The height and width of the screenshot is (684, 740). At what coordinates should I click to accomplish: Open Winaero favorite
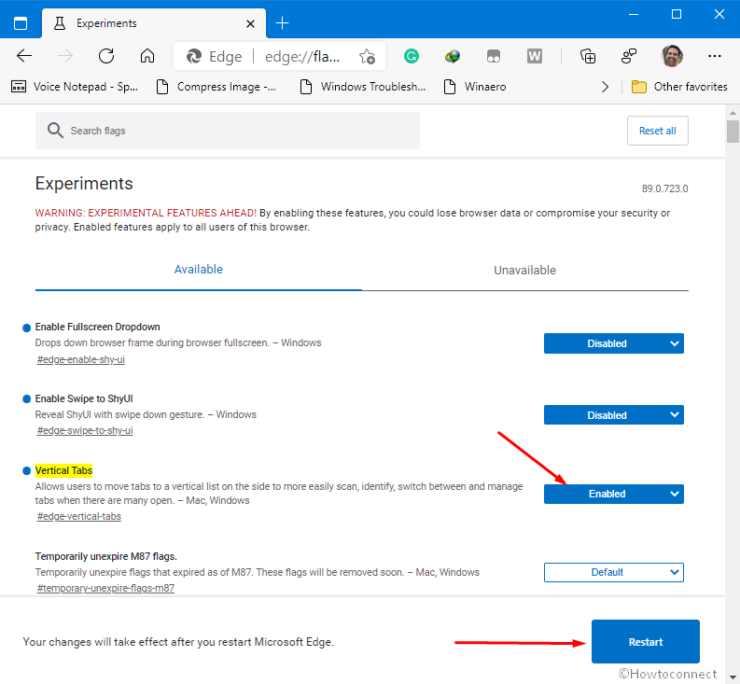click(475, 87)
